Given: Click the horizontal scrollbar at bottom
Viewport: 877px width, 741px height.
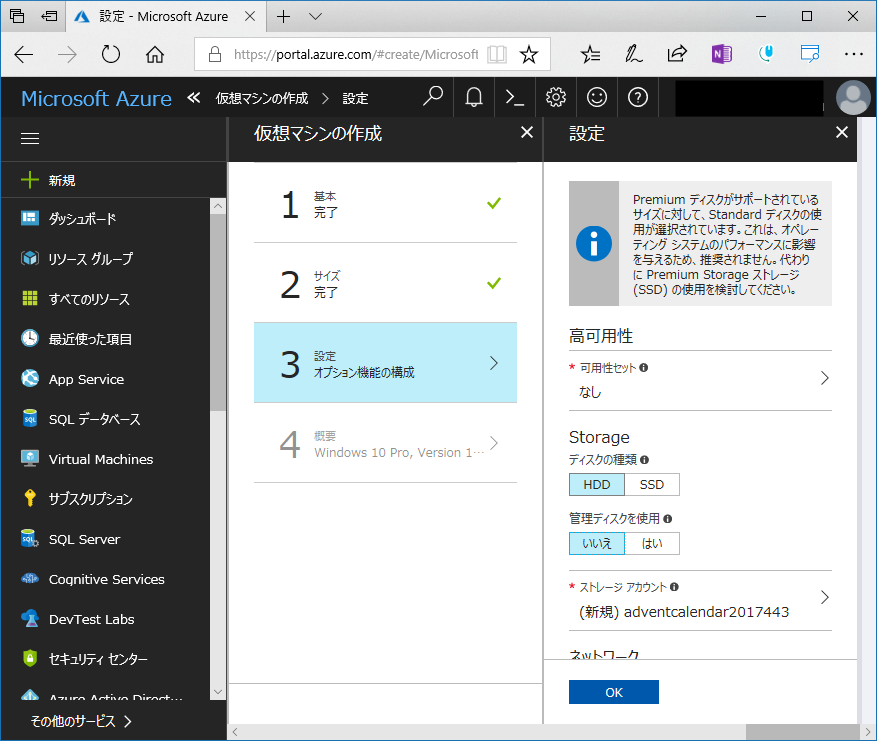Looking at the screenshot, I should pos(802,732).
